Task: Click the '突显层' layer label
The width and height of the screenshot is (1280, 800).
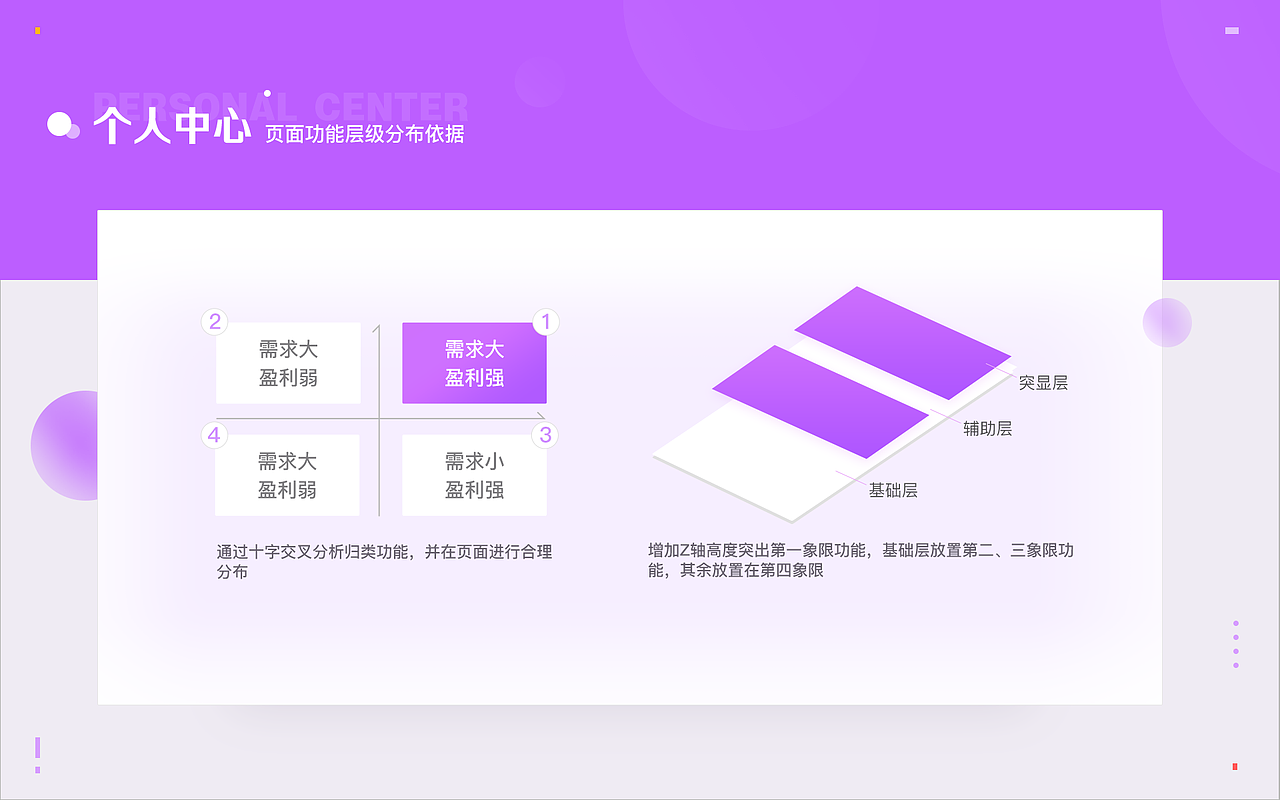Action: pos(1043,383)
